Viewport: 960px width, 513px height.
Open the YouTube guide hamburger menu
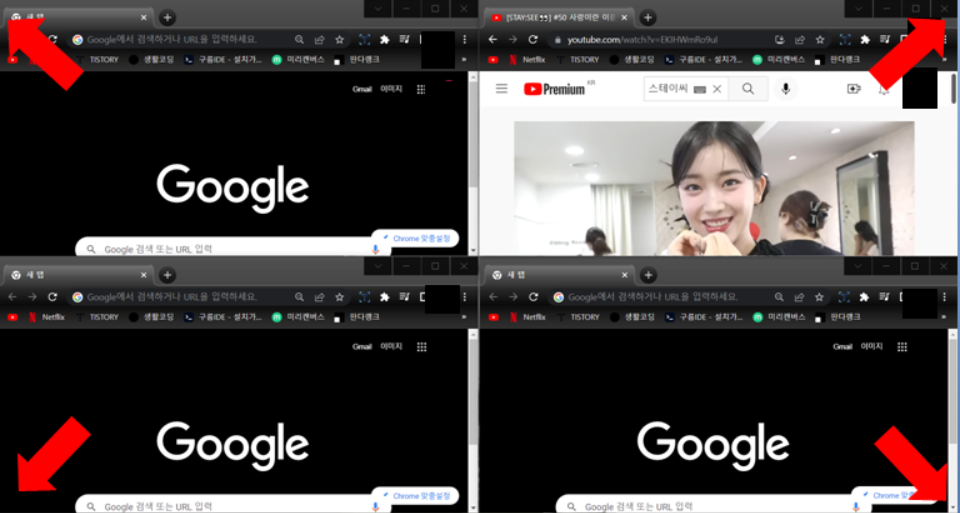coord(501,89)
